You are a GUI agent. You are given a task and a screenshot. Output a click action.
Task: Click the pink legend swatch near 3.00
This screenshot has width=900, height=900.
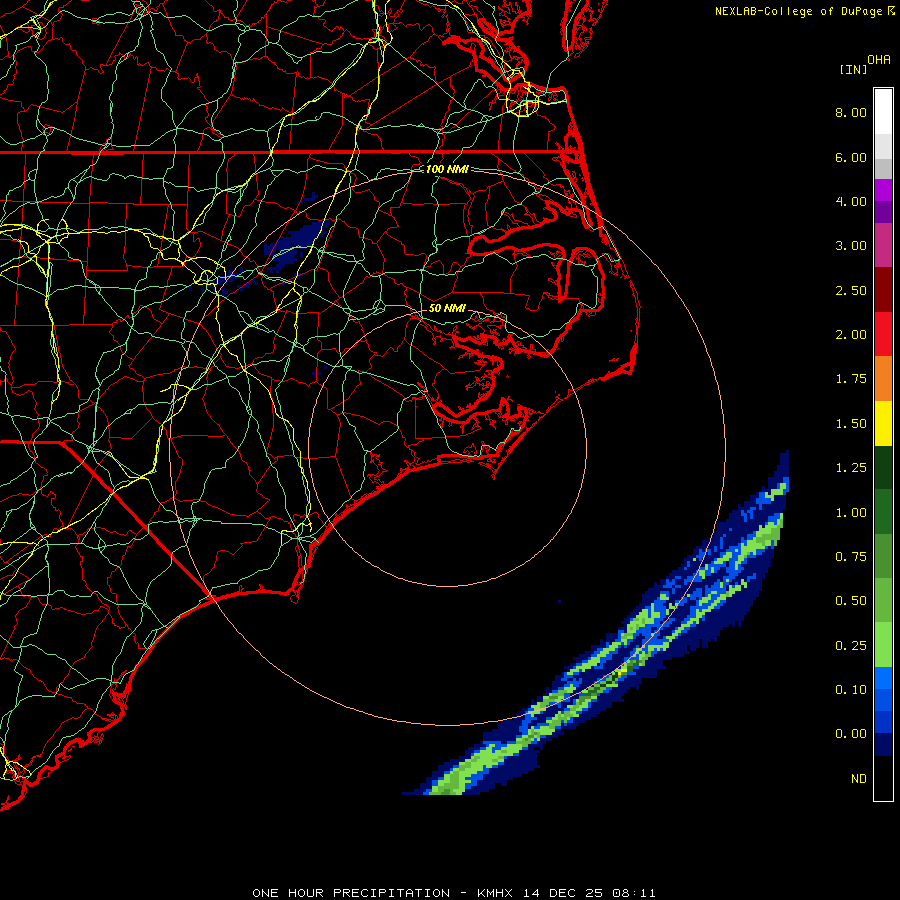tap(883, 246)
